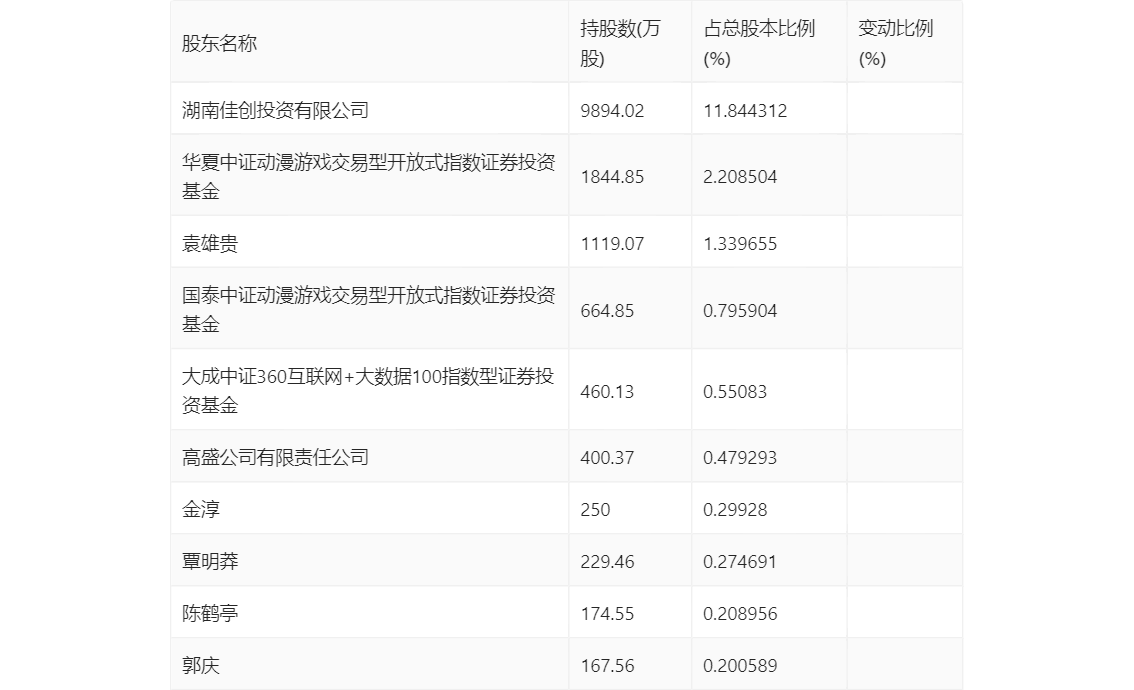Select 华夏中证动漫游戏交易型开放式指数证券投资基金 row name
1134x690 pixels.
click(368, 176)
